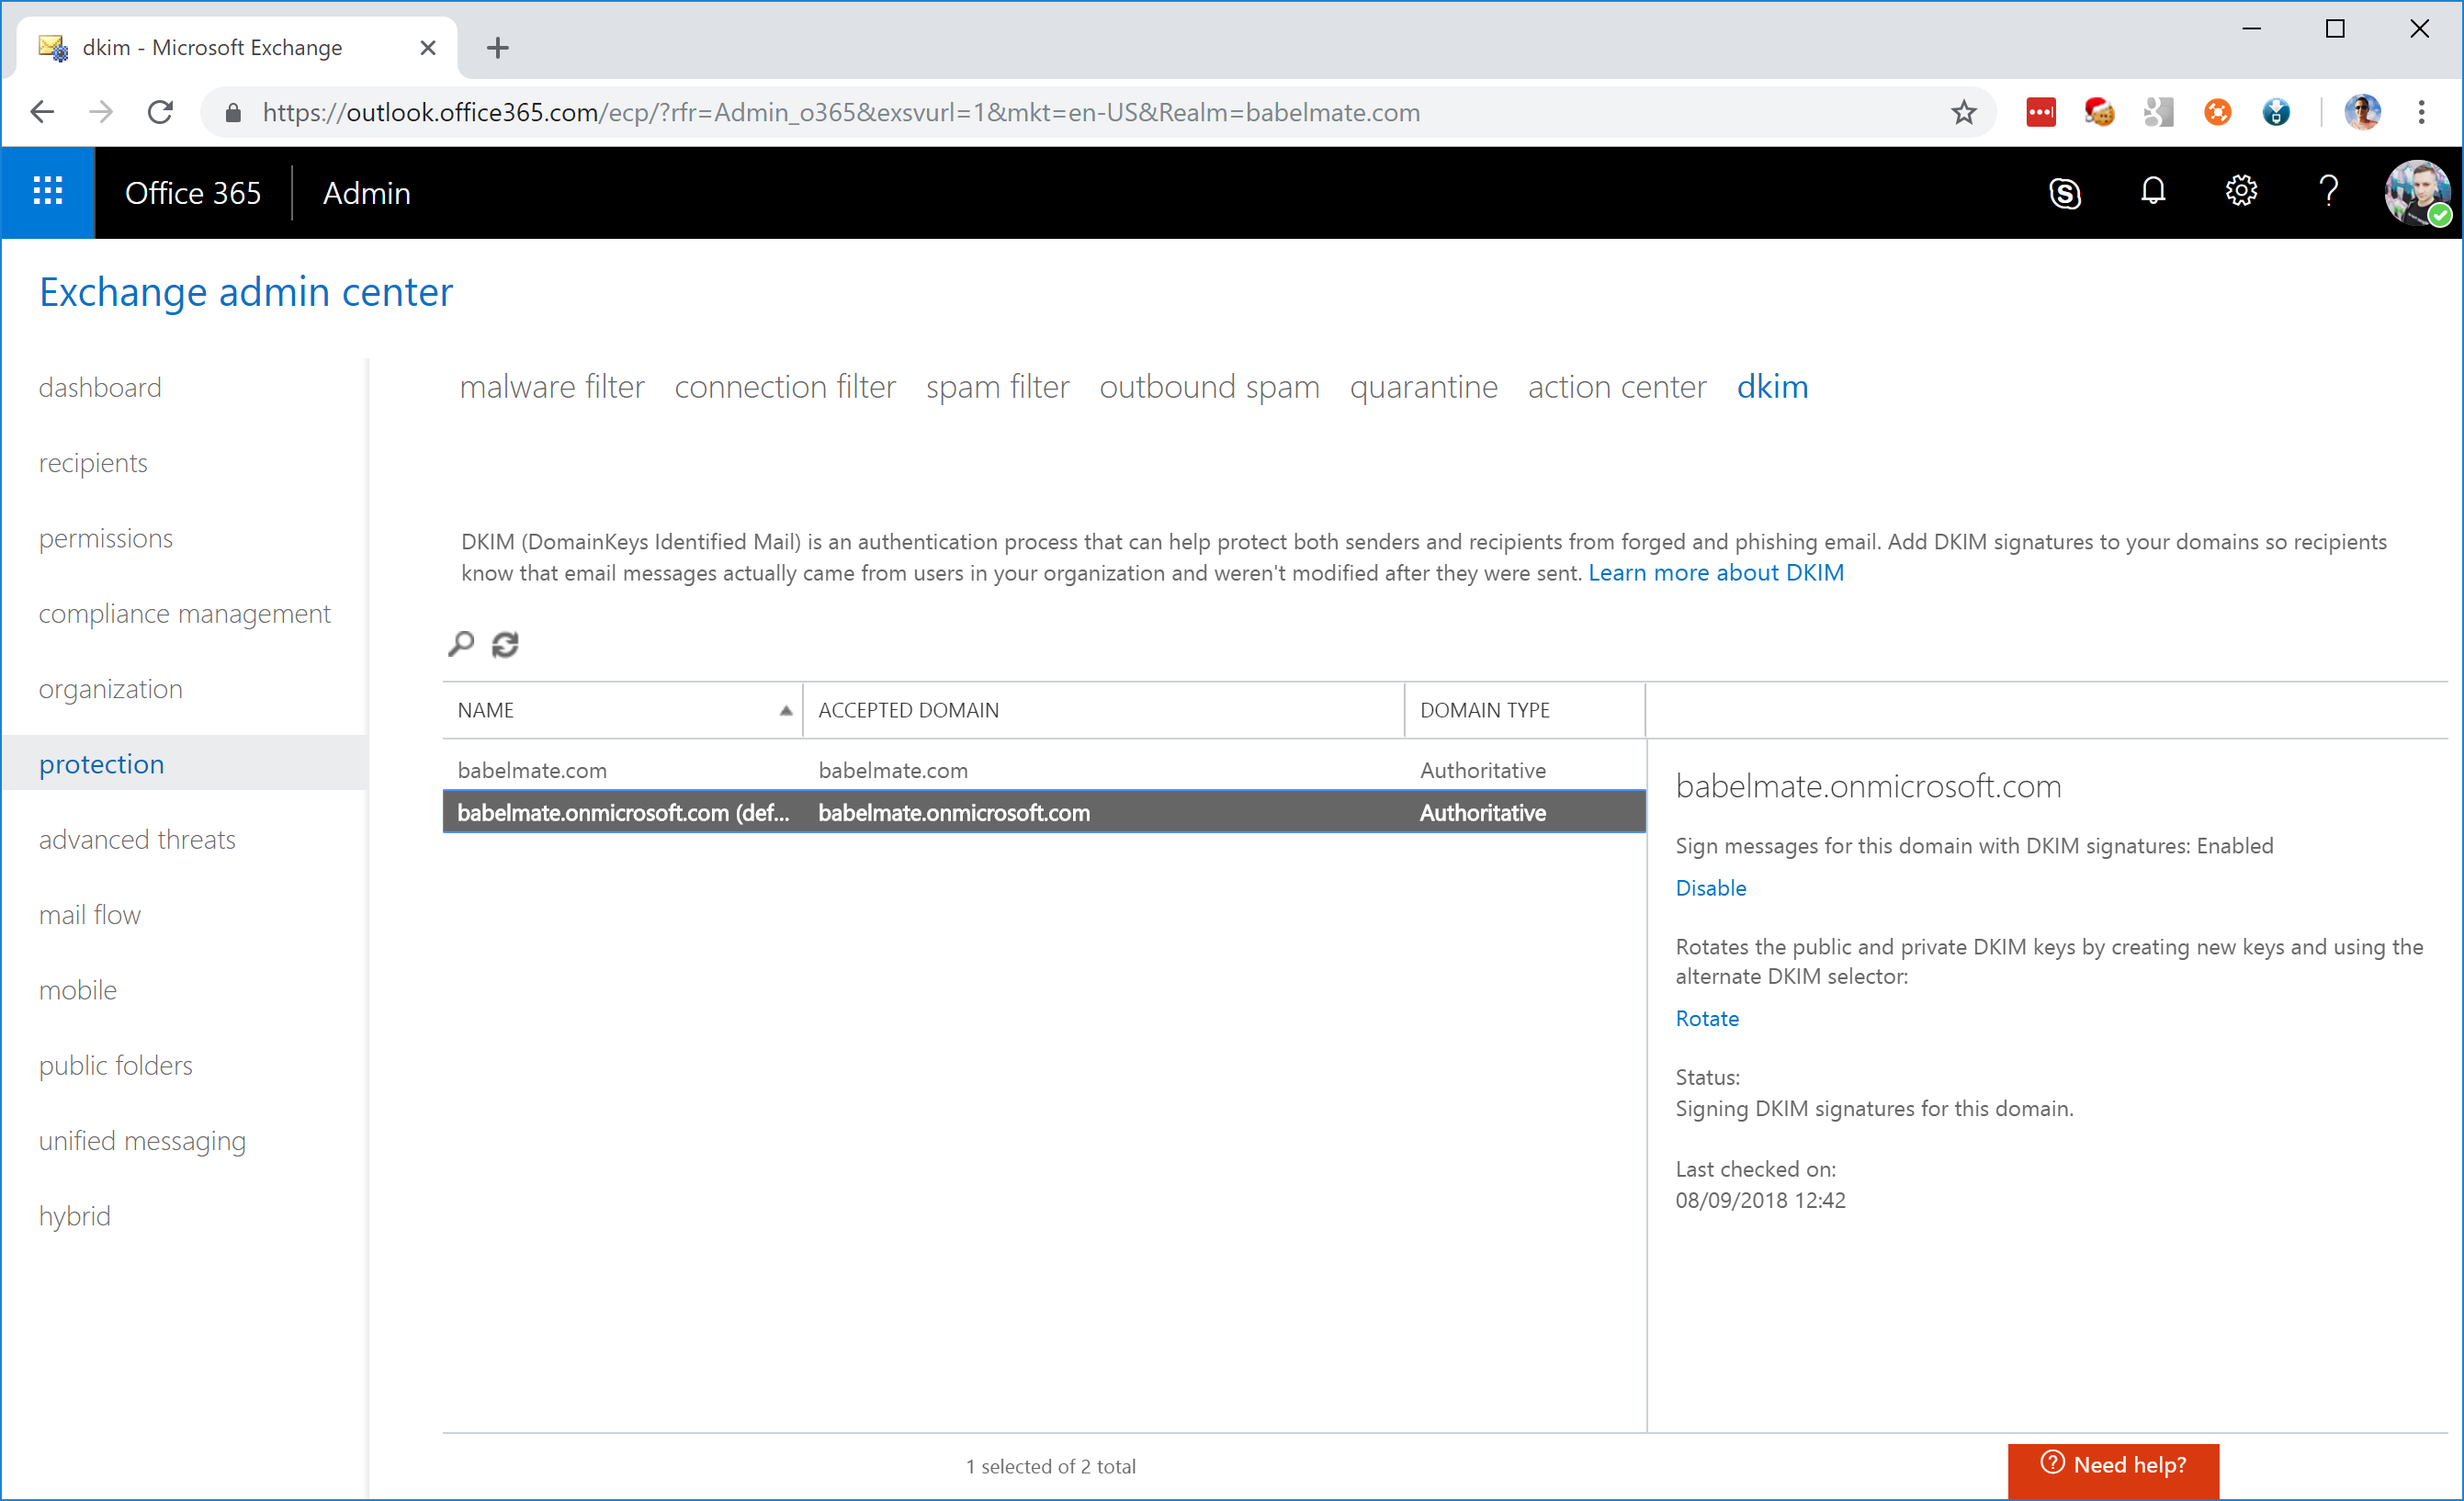Open the Chrome three-dot menu
Viewport: 2464px width, 1501px height.
(x=2422, y=112)
